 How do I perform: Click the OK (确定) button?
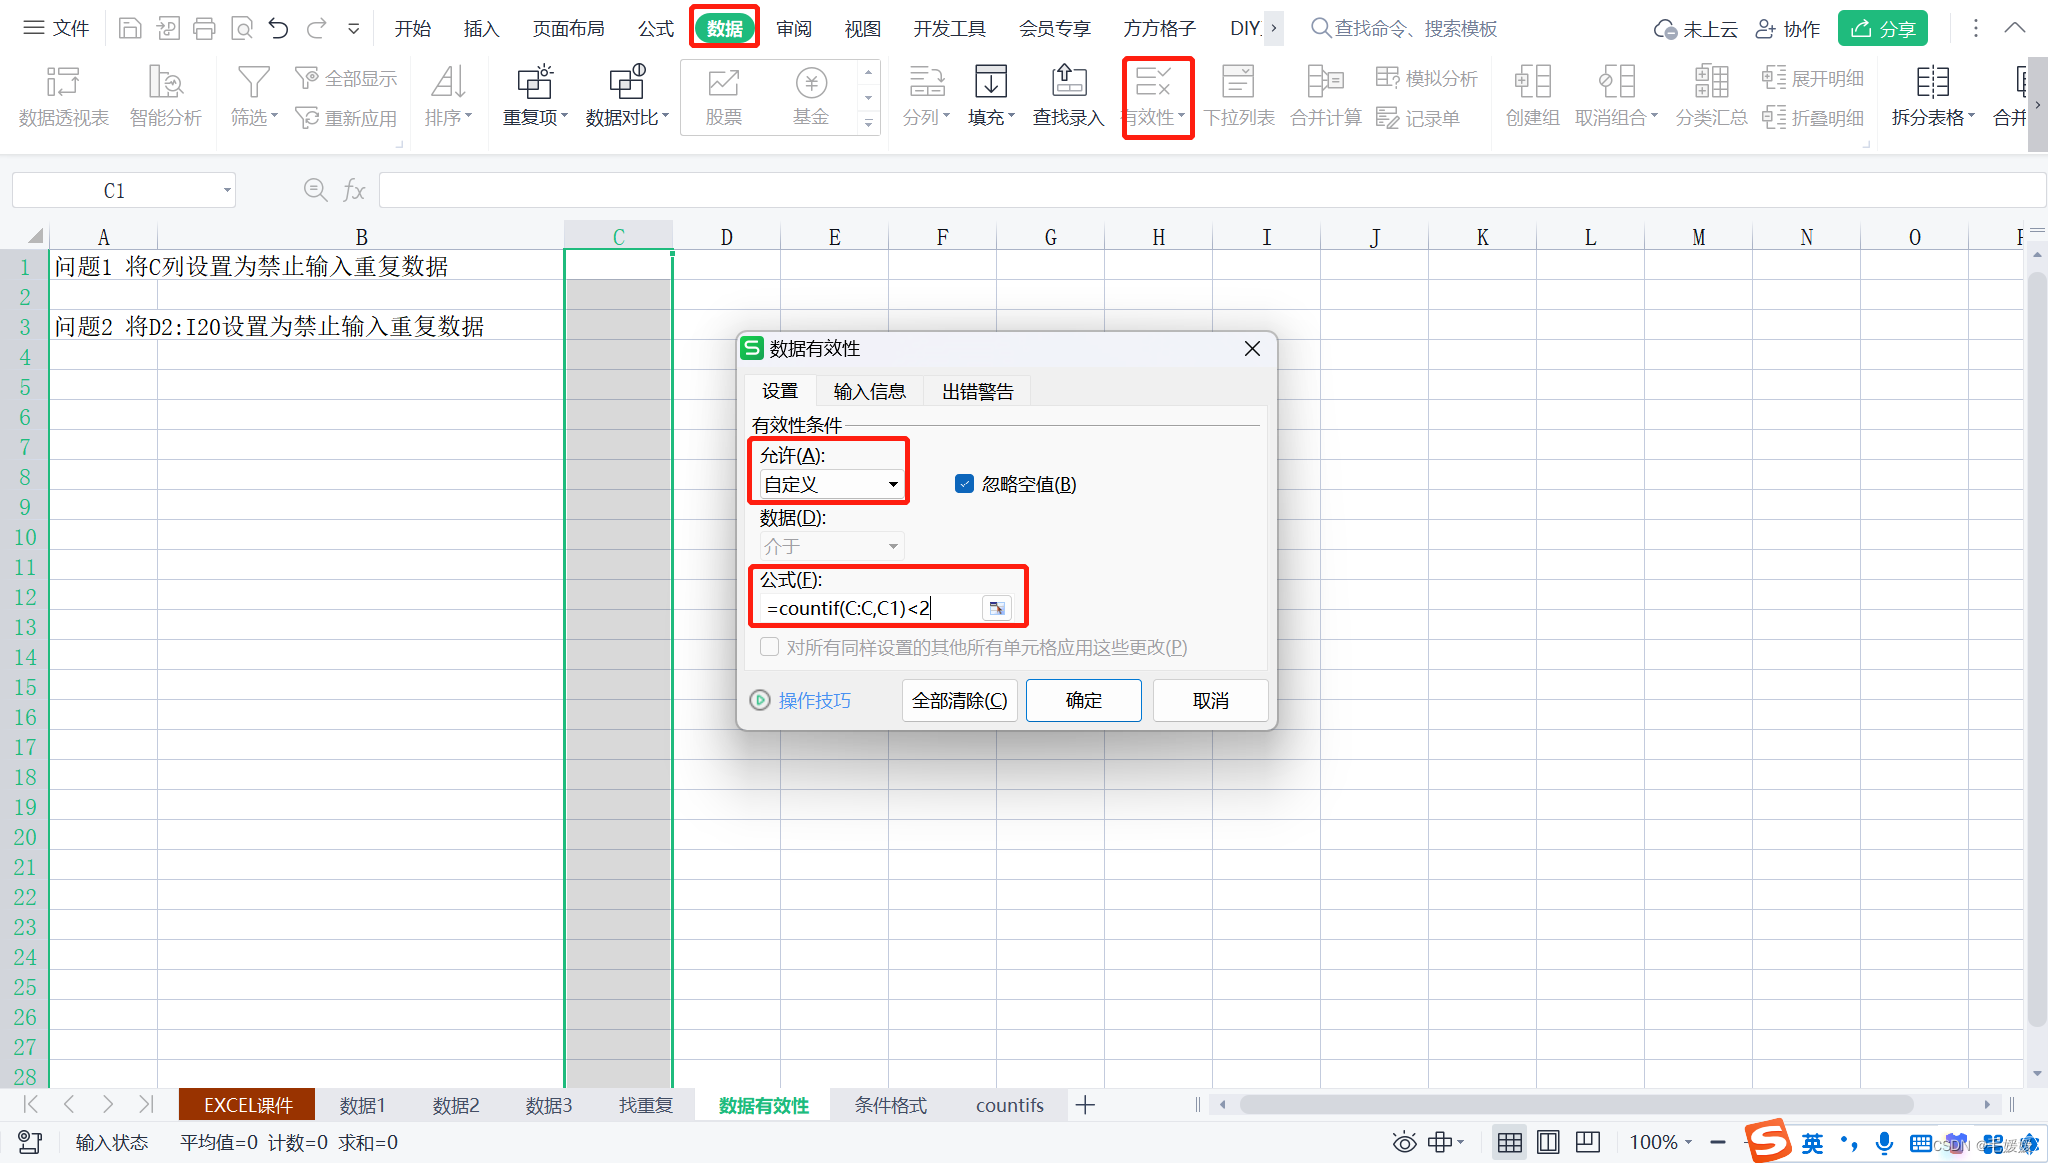point(1083,700)
